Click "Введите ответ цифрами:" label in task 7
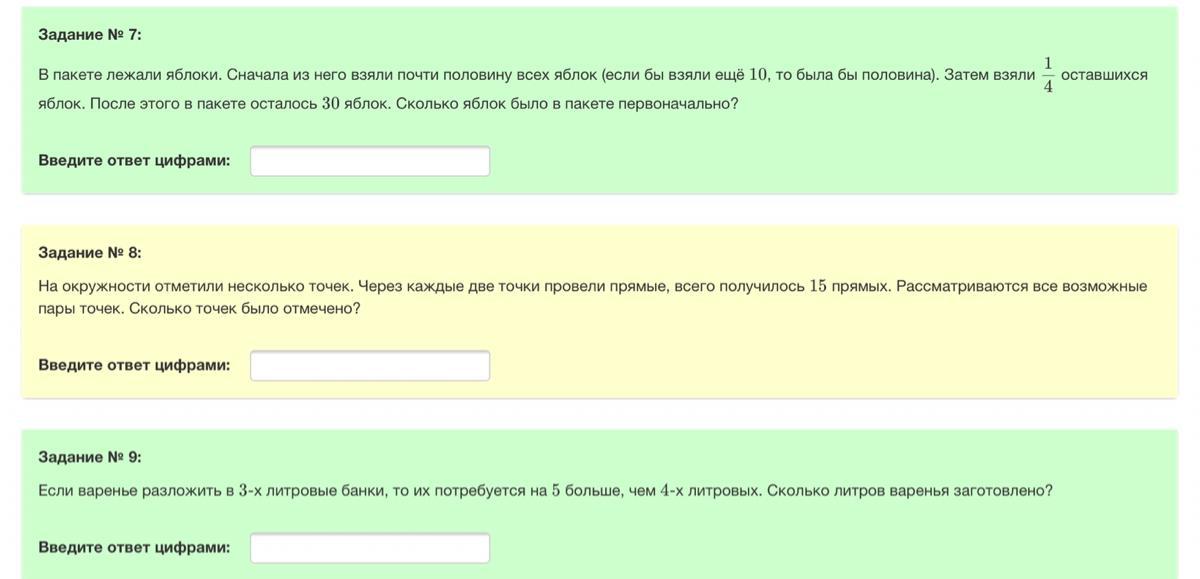This screenshot has height=579, width=1200. click(x=134, y=160)
